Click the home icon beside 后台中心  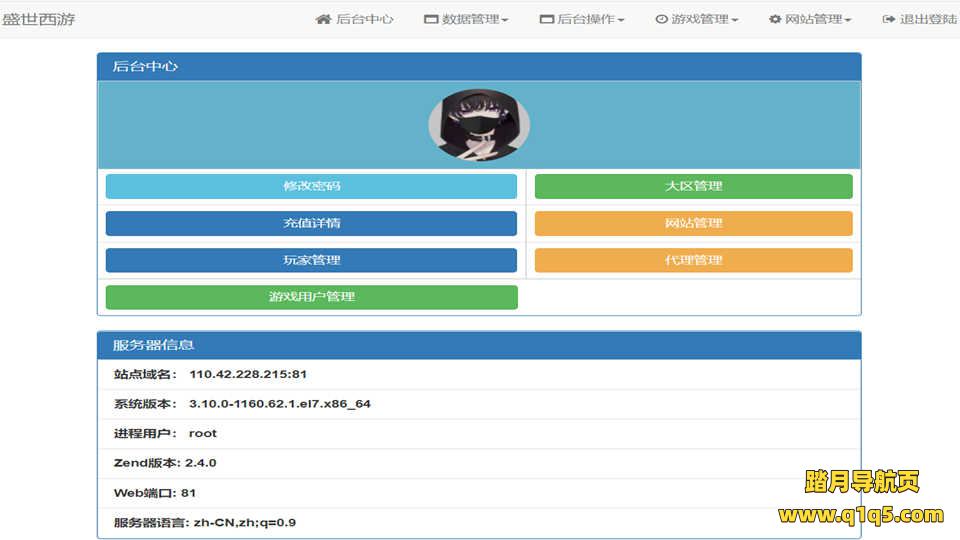[323, 19]
